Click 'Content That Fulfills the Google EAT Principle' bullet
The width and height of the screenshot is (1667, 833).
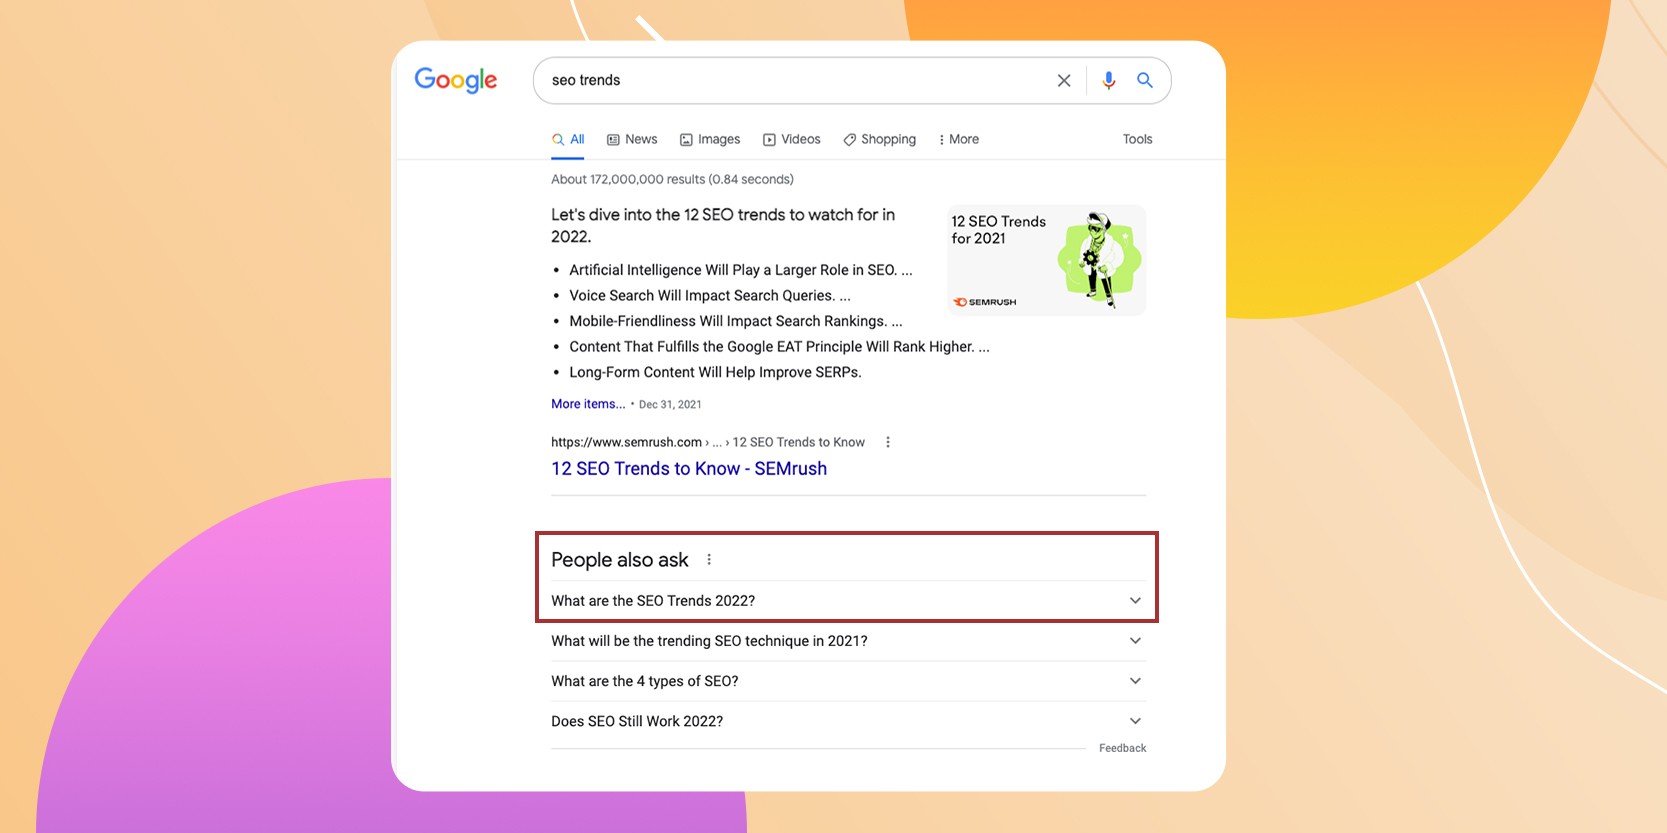pyautogui.click(x=779, y=347)
